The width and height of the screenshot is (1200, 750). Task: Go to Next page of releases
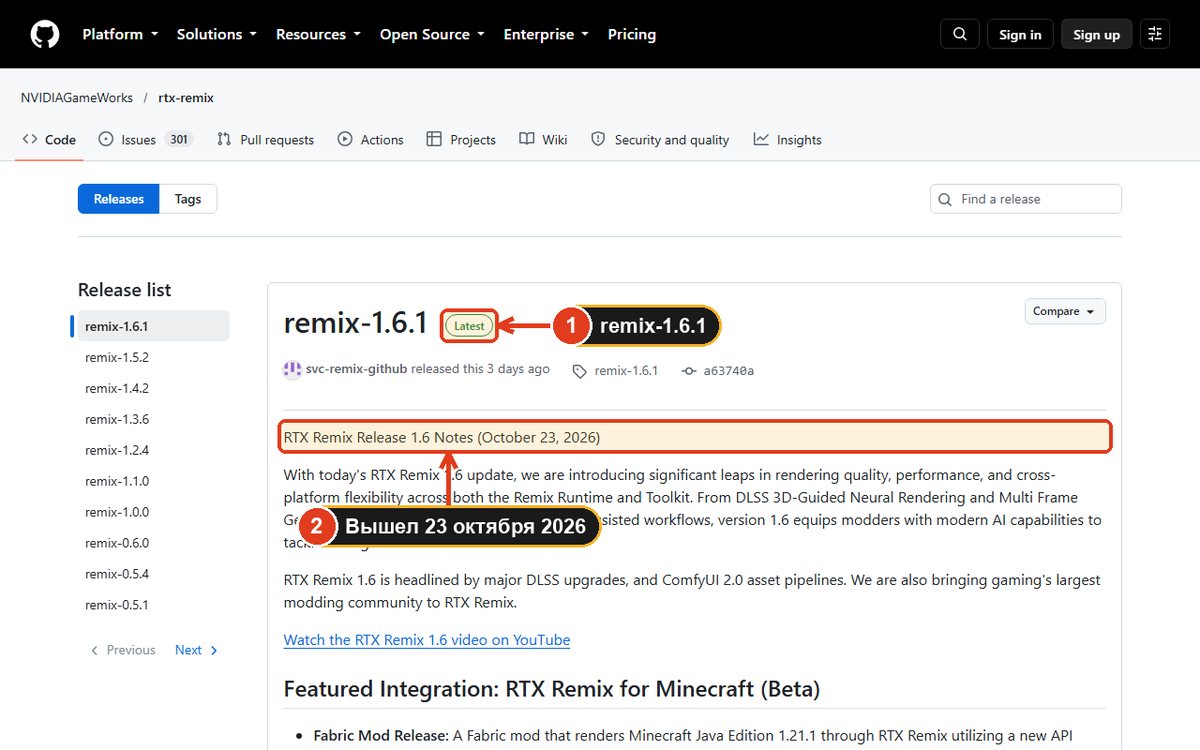[x=196, y=650]
